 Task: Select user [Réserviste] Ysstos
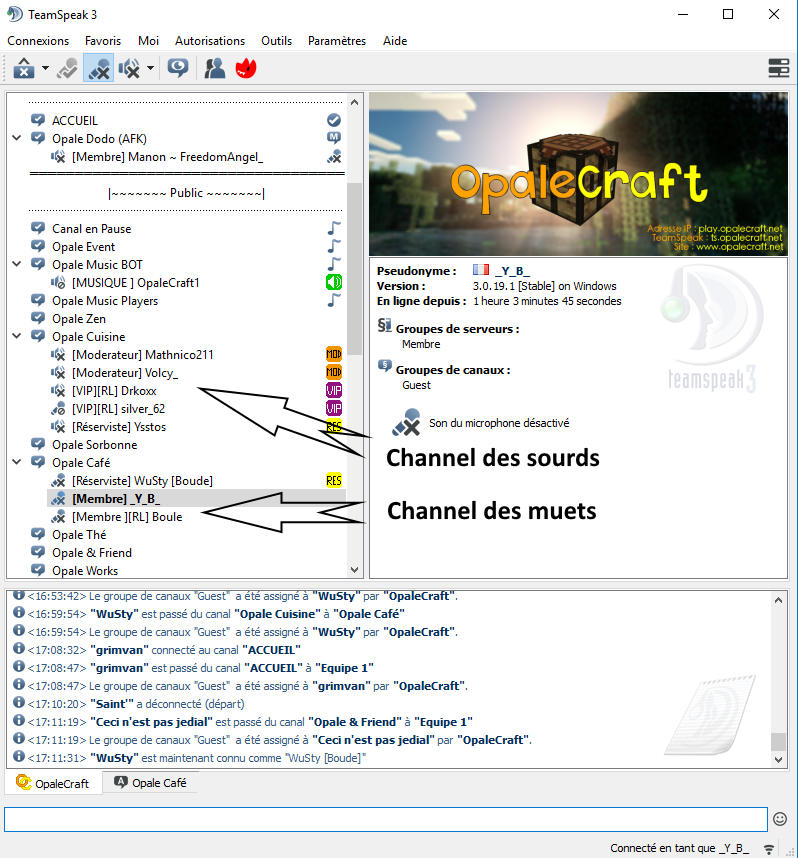click(119, 427)
